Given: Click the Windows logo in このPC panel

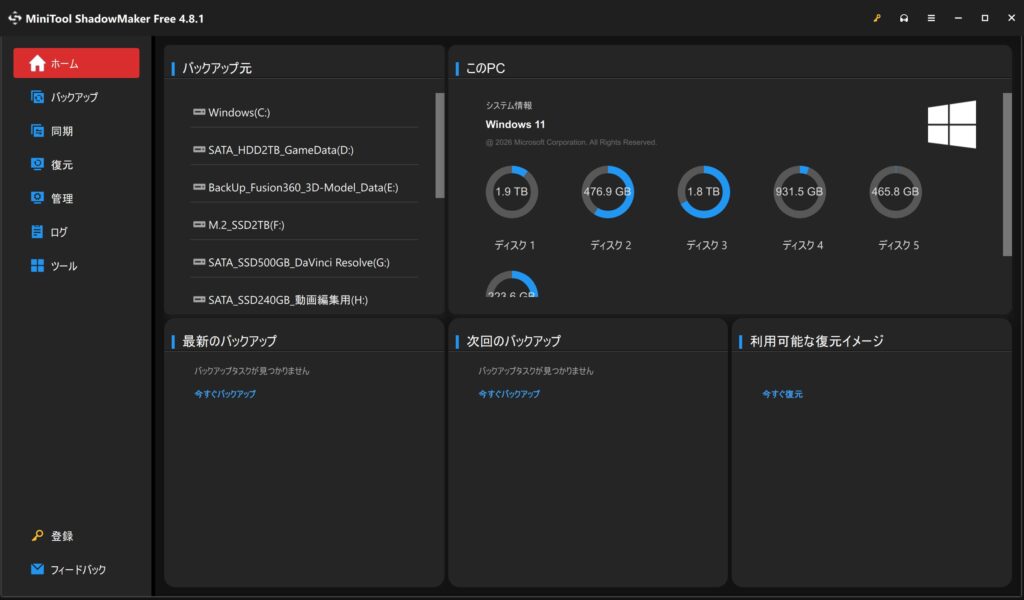Looking at the screenshot, I should click(952, 124).
